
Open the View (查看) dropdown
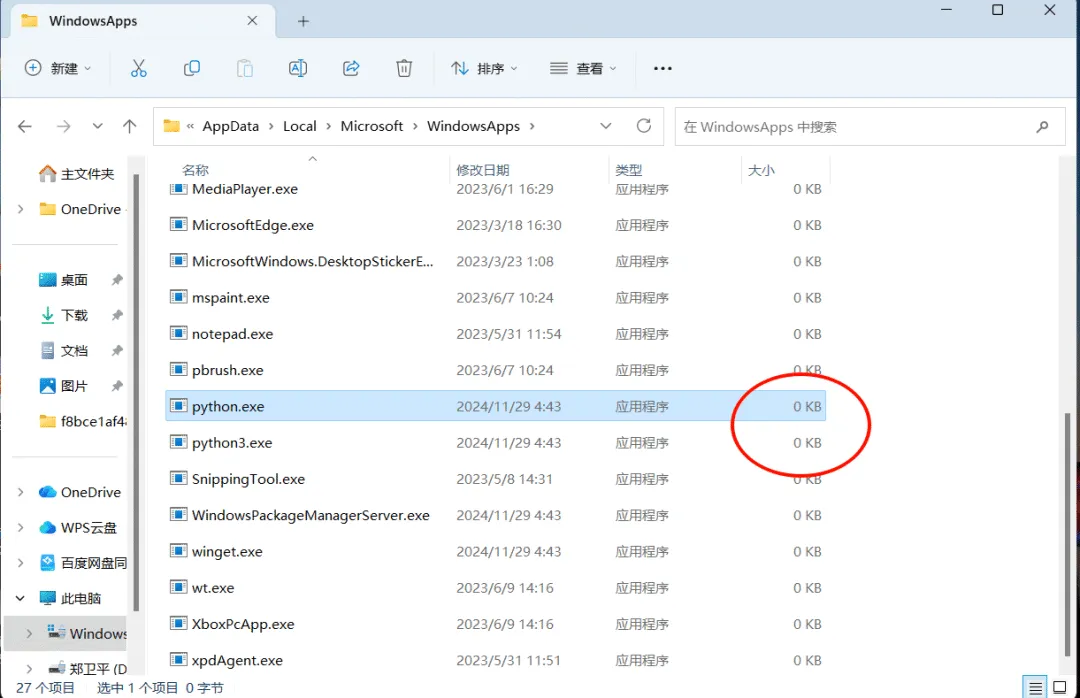[583, 68]
